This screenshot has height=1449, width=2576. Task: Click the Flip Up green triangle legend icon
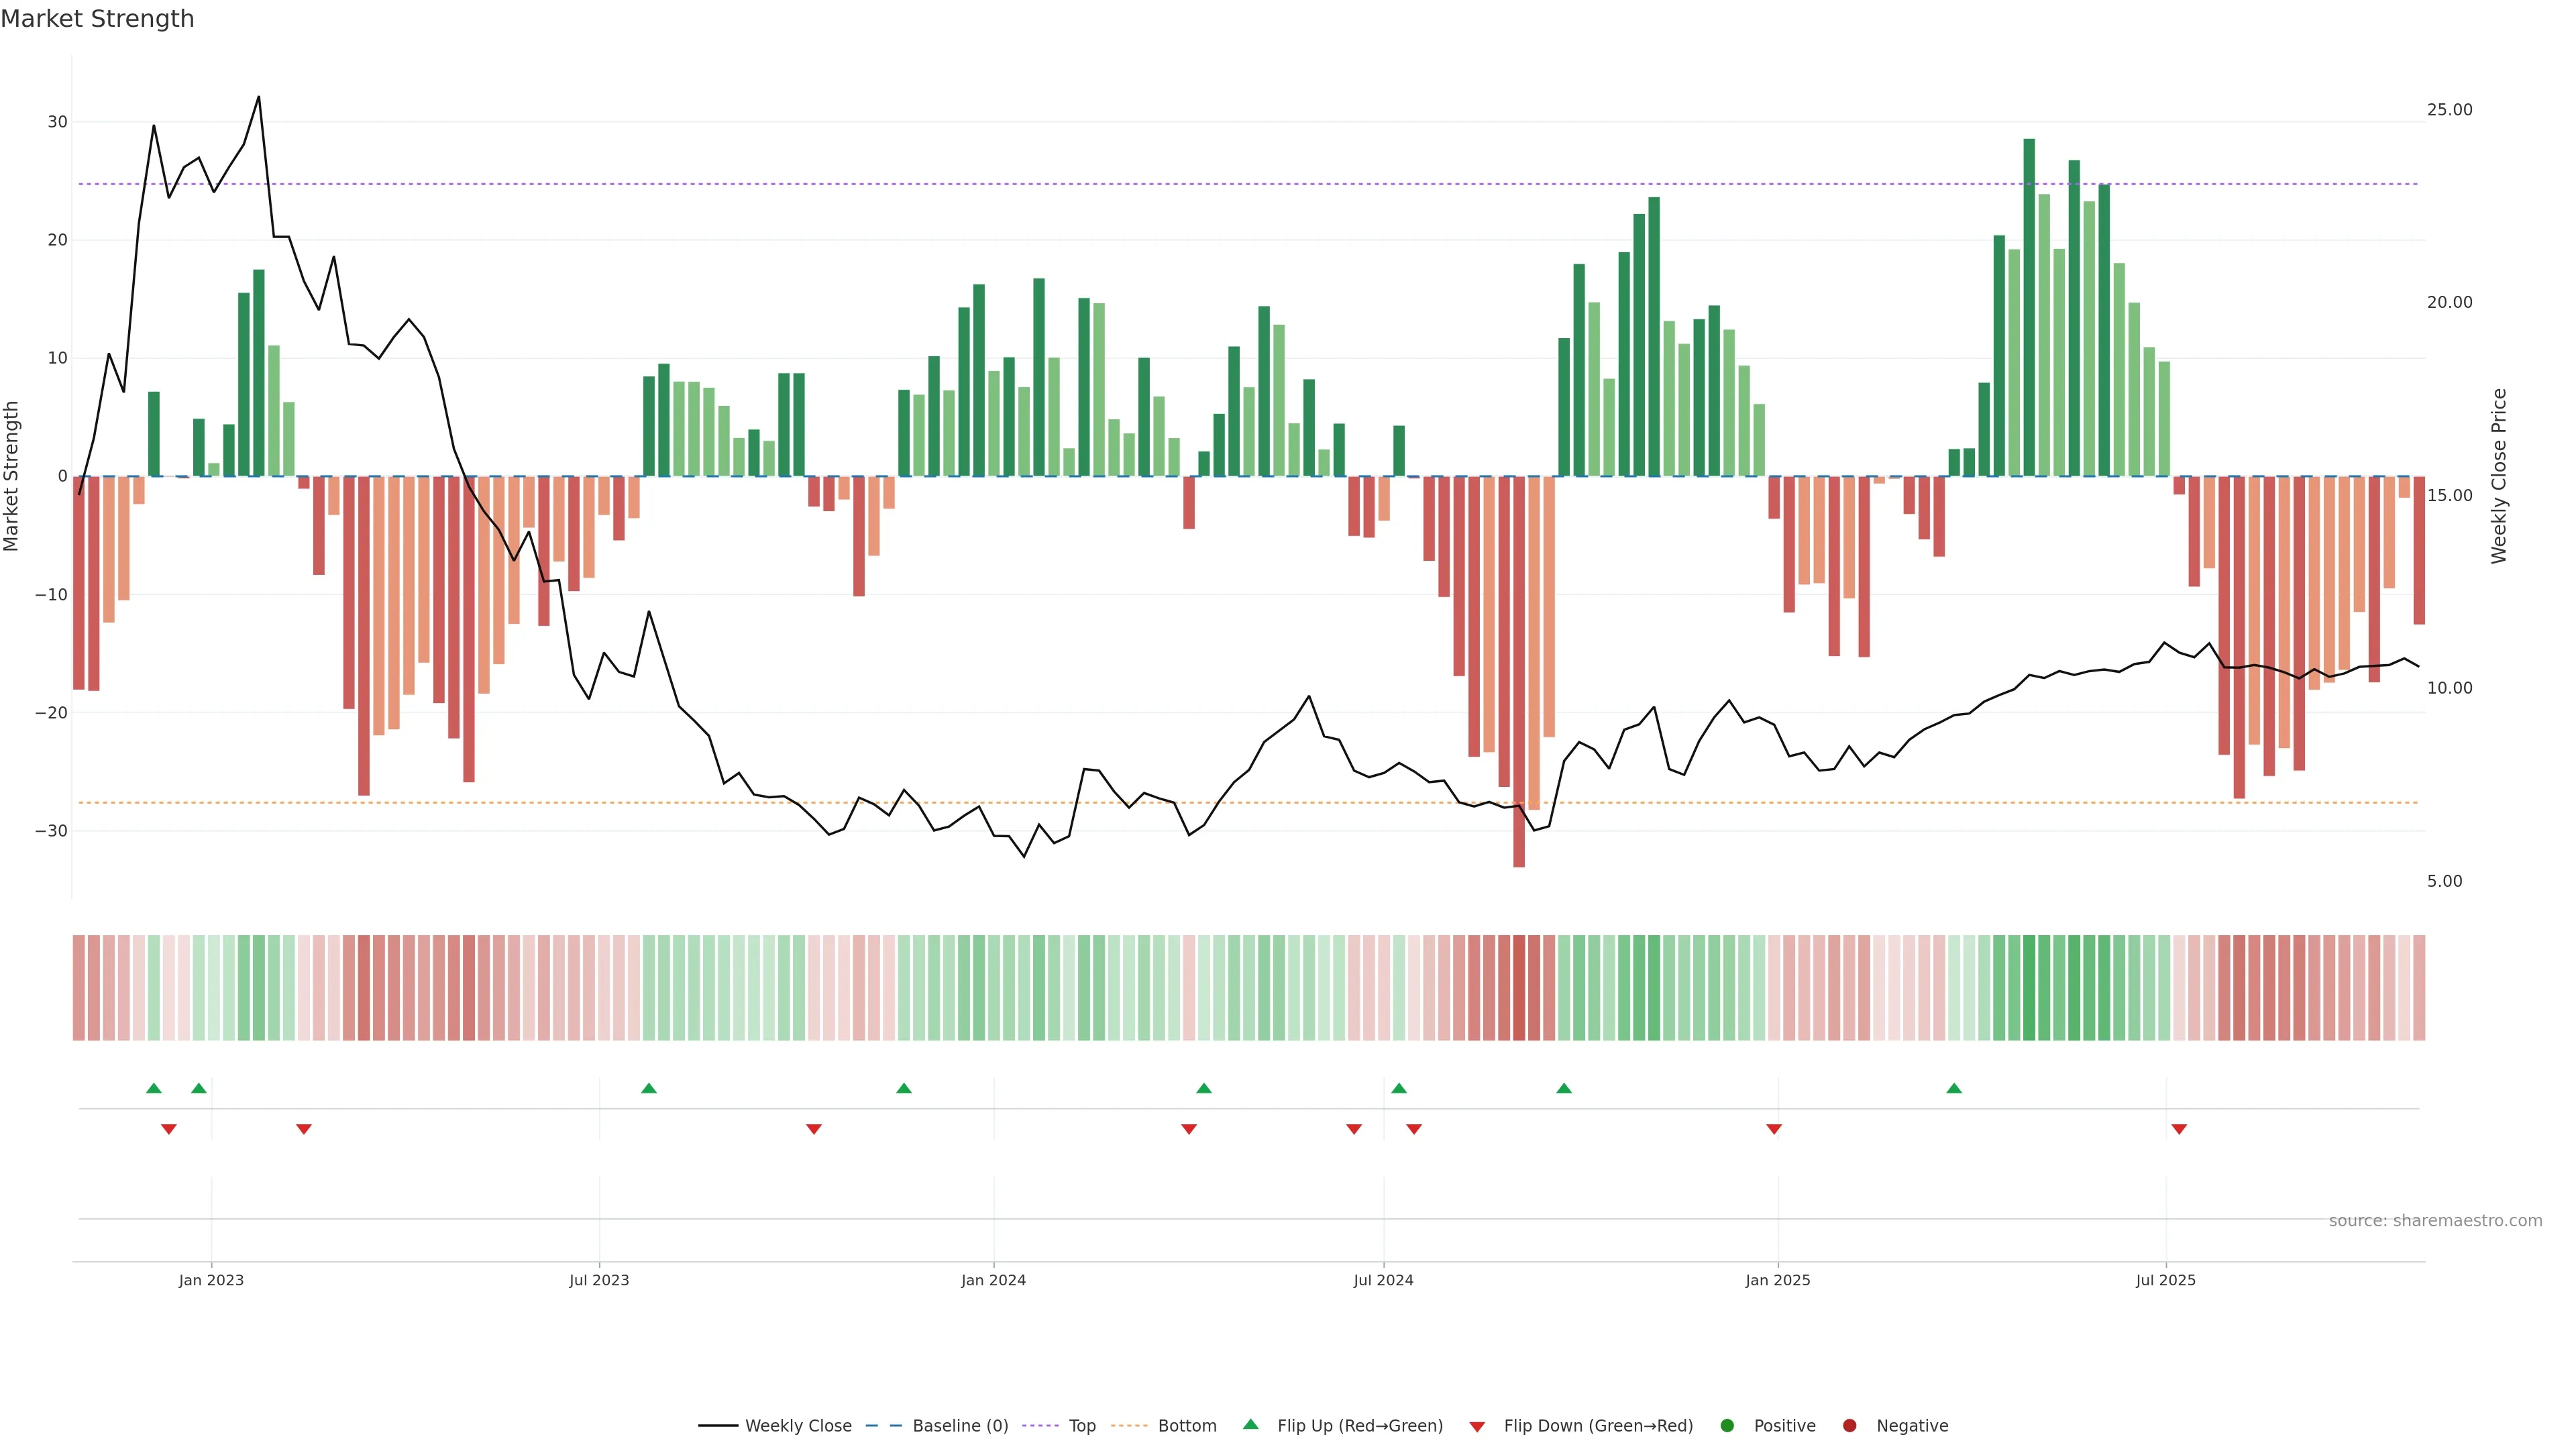(x=1250, y=1424)
